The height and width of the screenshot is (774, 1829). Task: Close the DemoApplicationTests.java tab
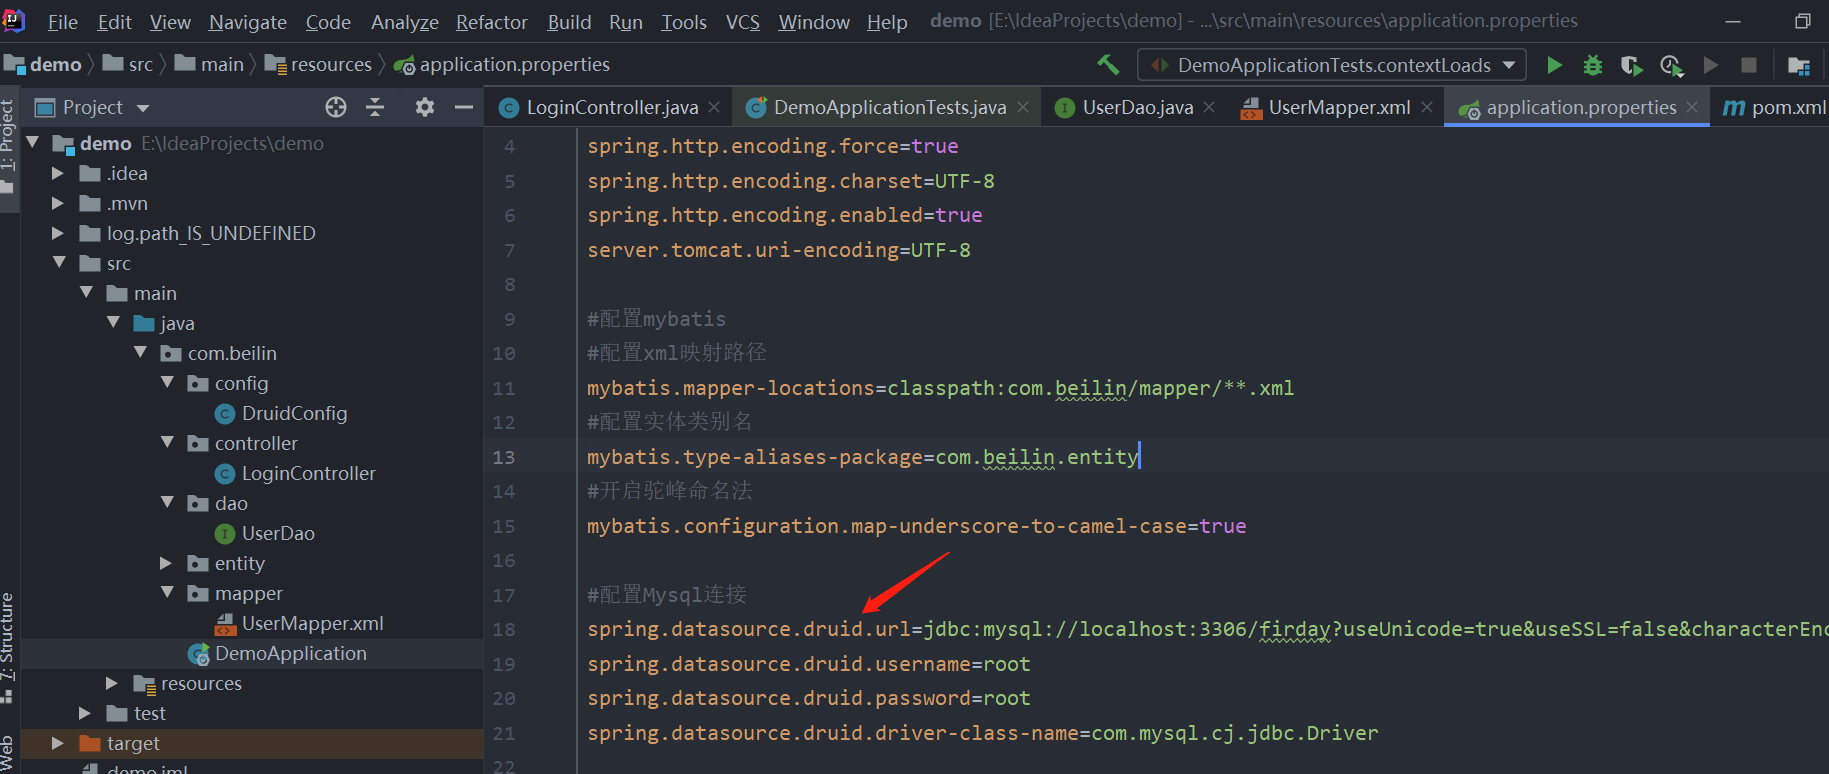pyautogui.click(x=1023, y=107)
